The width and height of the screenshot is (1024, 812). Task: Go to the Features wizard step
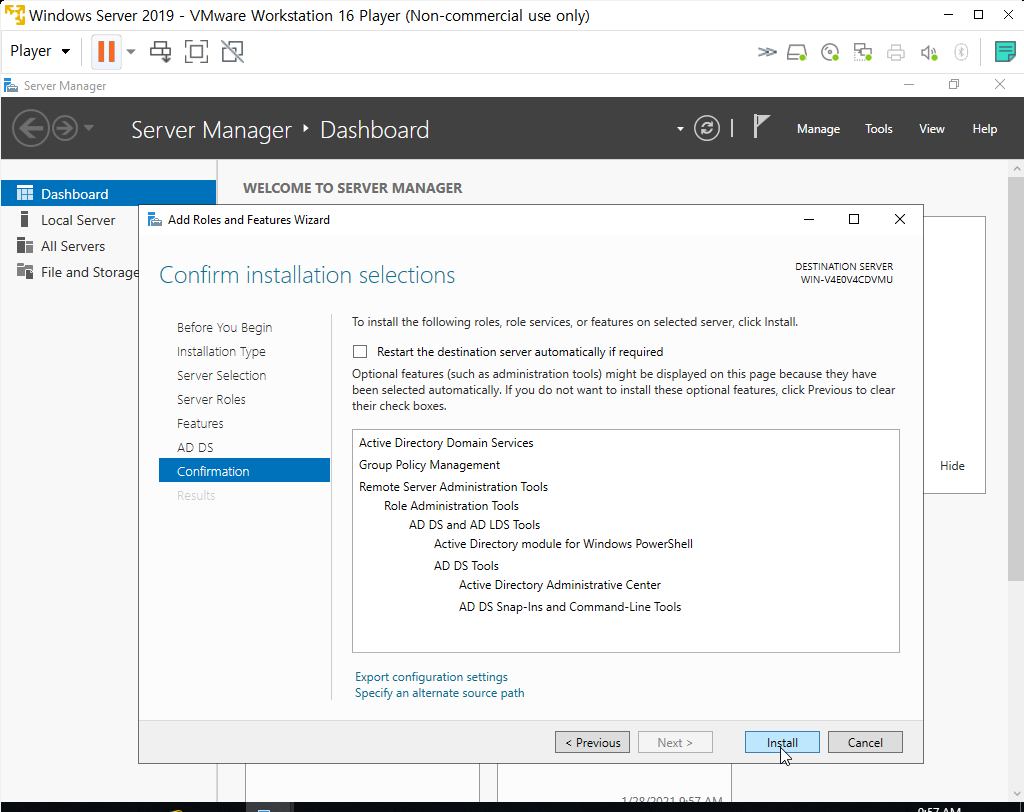pyautogui.click(x=200, y=423)
